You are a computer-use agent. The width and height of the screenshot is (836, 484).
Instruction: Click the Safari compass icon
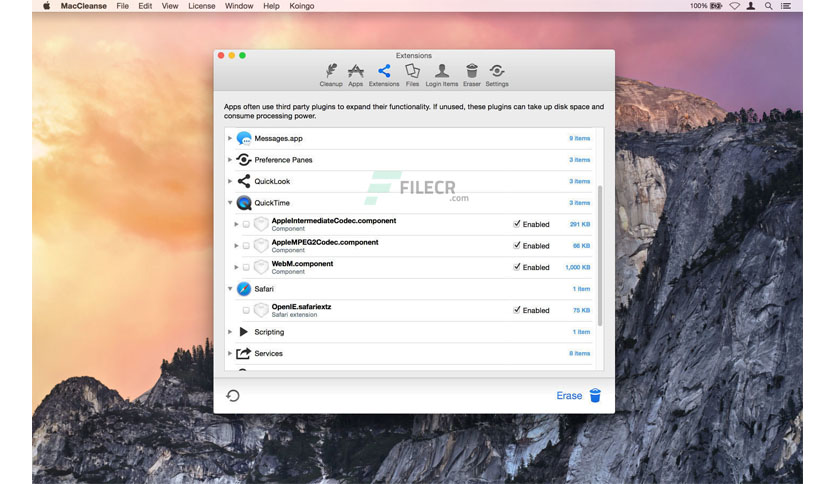click(244, 289)
